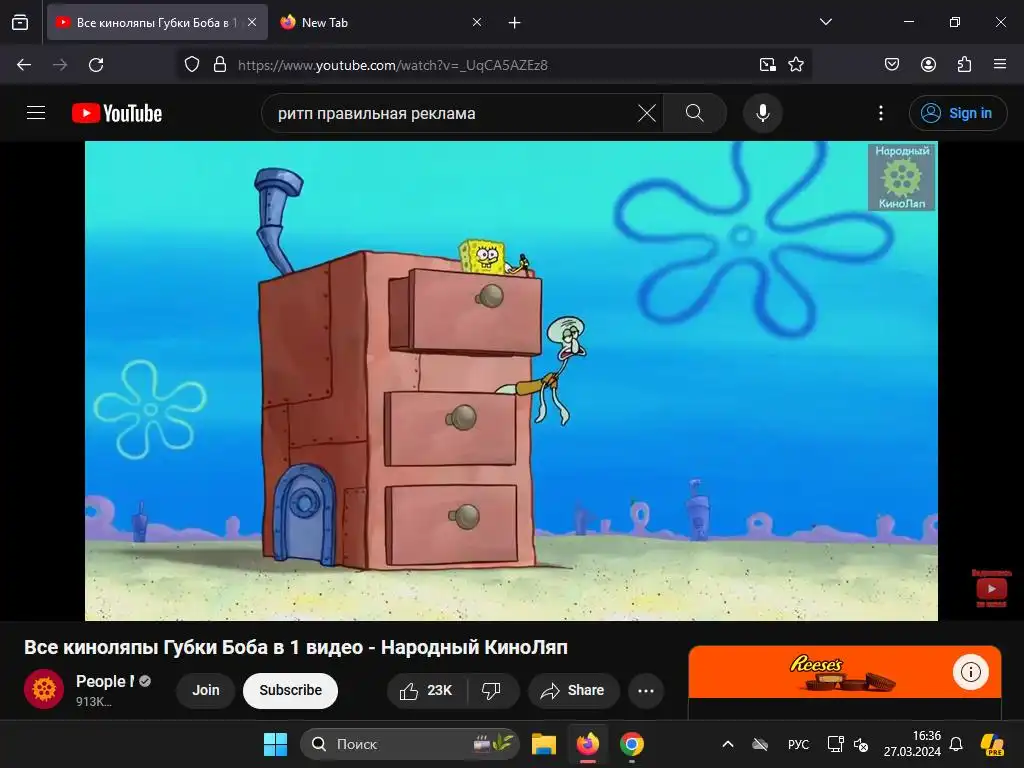Open File Explorer from the taskbar
Viewport: 1024px width, 768px height.
(x=543, y=744)
